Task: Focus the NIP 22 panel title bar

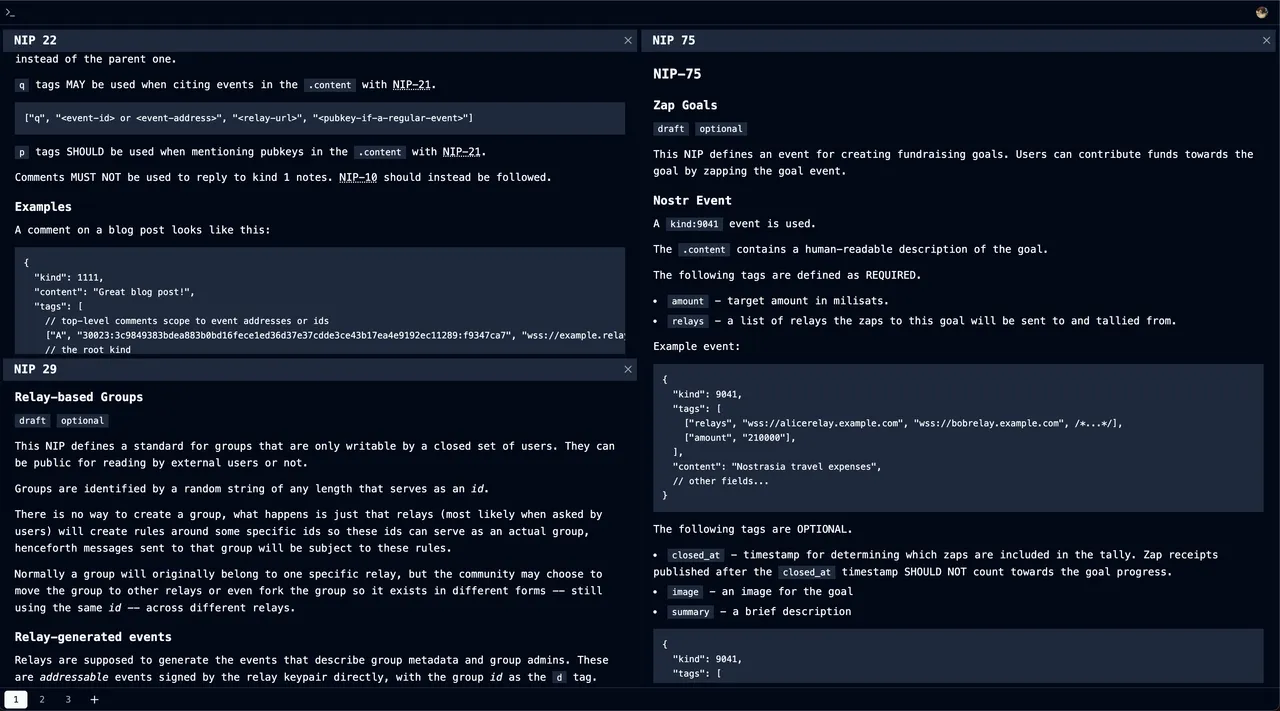Action: point(300,40)
